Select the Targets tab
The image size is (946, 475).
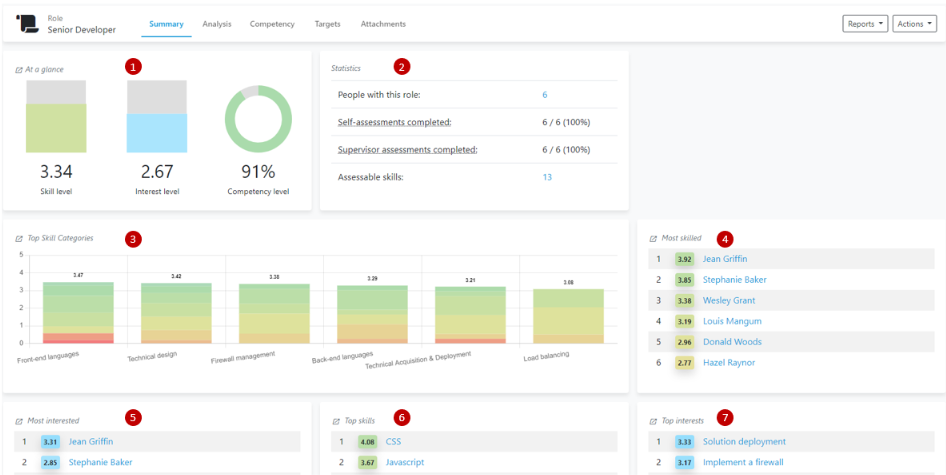(327, 23)
